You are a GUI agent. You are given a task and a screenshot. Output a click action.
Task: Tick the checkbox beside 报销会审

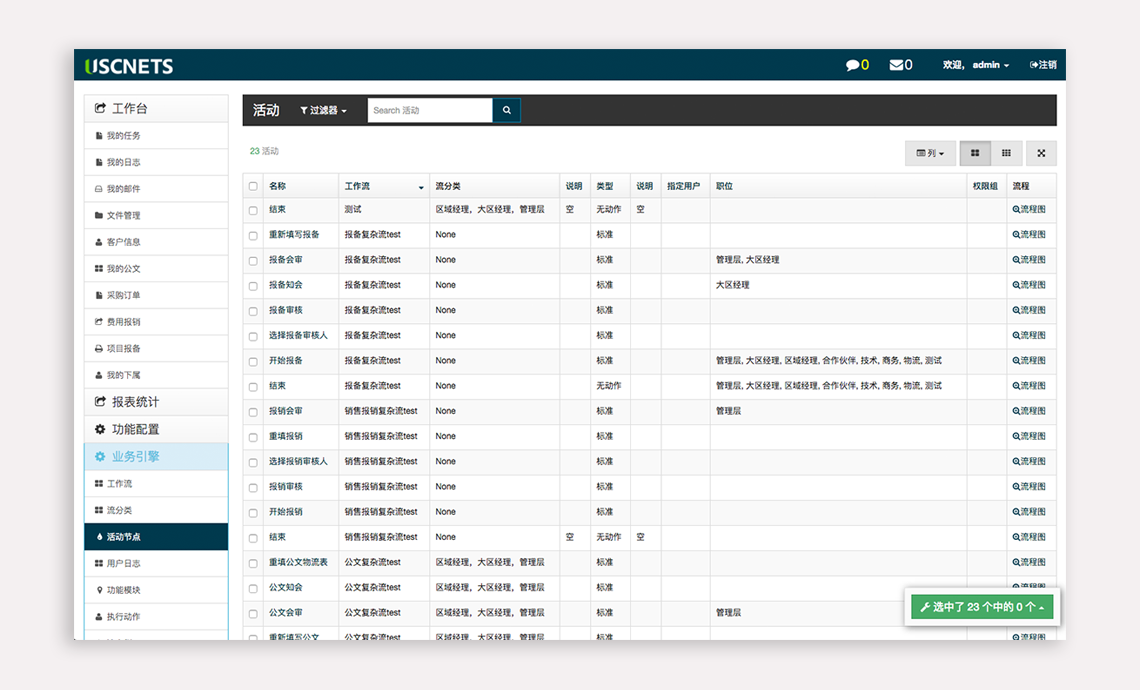tap(253, 411)
